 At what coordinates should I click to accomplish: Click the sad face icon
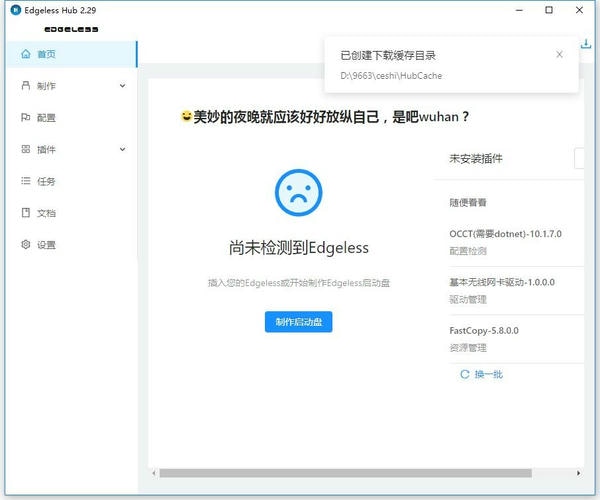(x=298, y=192)
